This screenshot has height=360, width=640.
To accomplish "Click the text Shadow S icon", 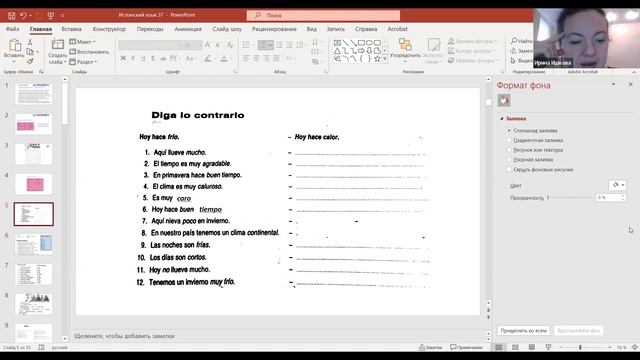I will pos(153,59).
